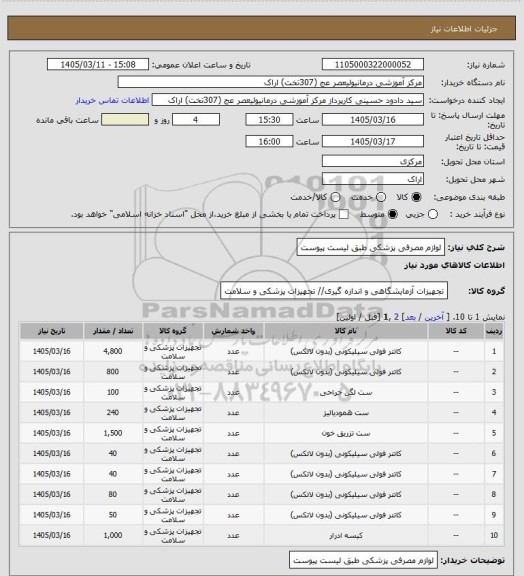Toggle the اسناد خزانه اسلامی payment checkbox
Viewport: 524px width, 576px height.
pos(344,214)
